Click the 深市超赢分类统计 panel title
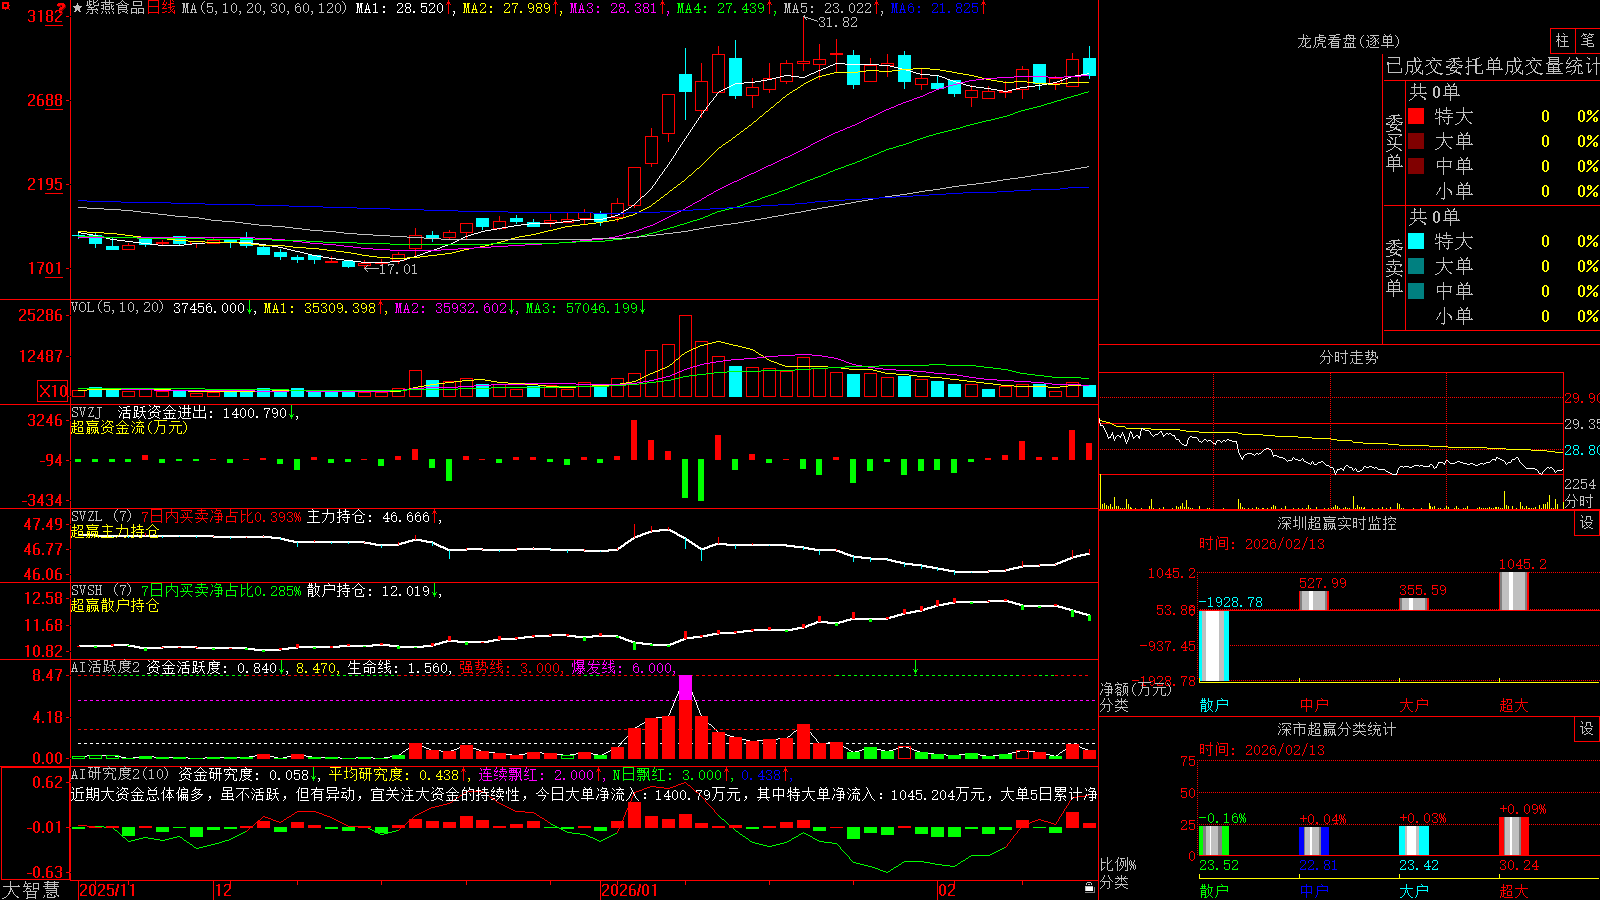Image resolution: width=1600 pixels, height=900 pixels. 1336,729
